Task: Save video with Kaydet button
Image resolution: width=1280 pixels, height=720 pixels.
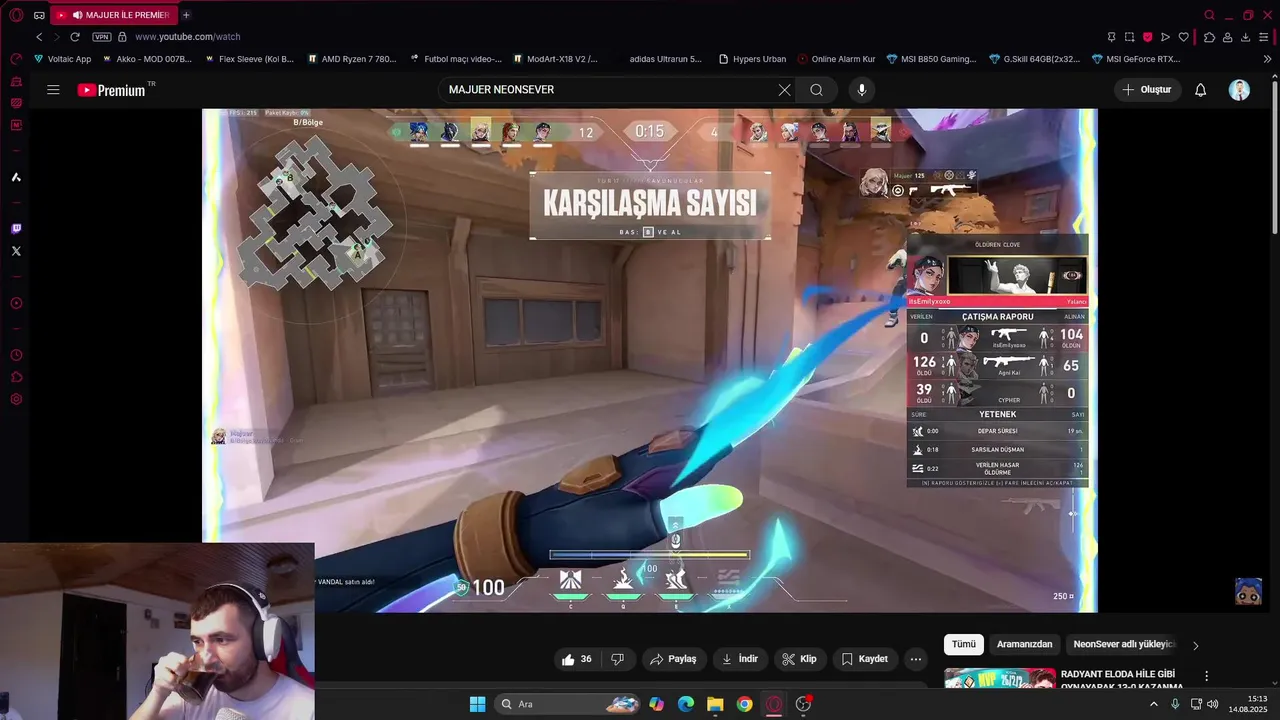Action: [x=864, y=659]
